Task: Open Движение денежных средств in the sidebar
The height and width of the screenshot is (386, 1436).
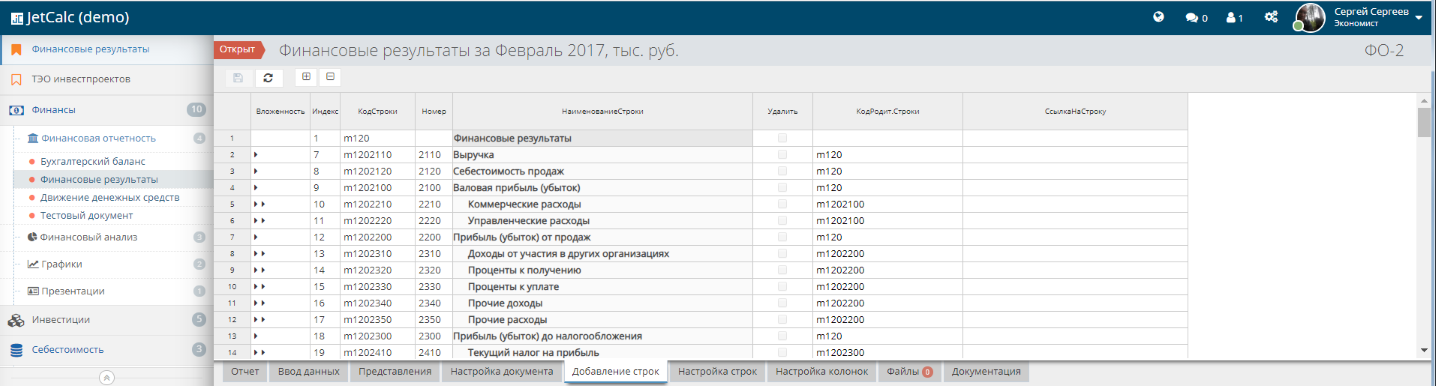Action: 110,197
